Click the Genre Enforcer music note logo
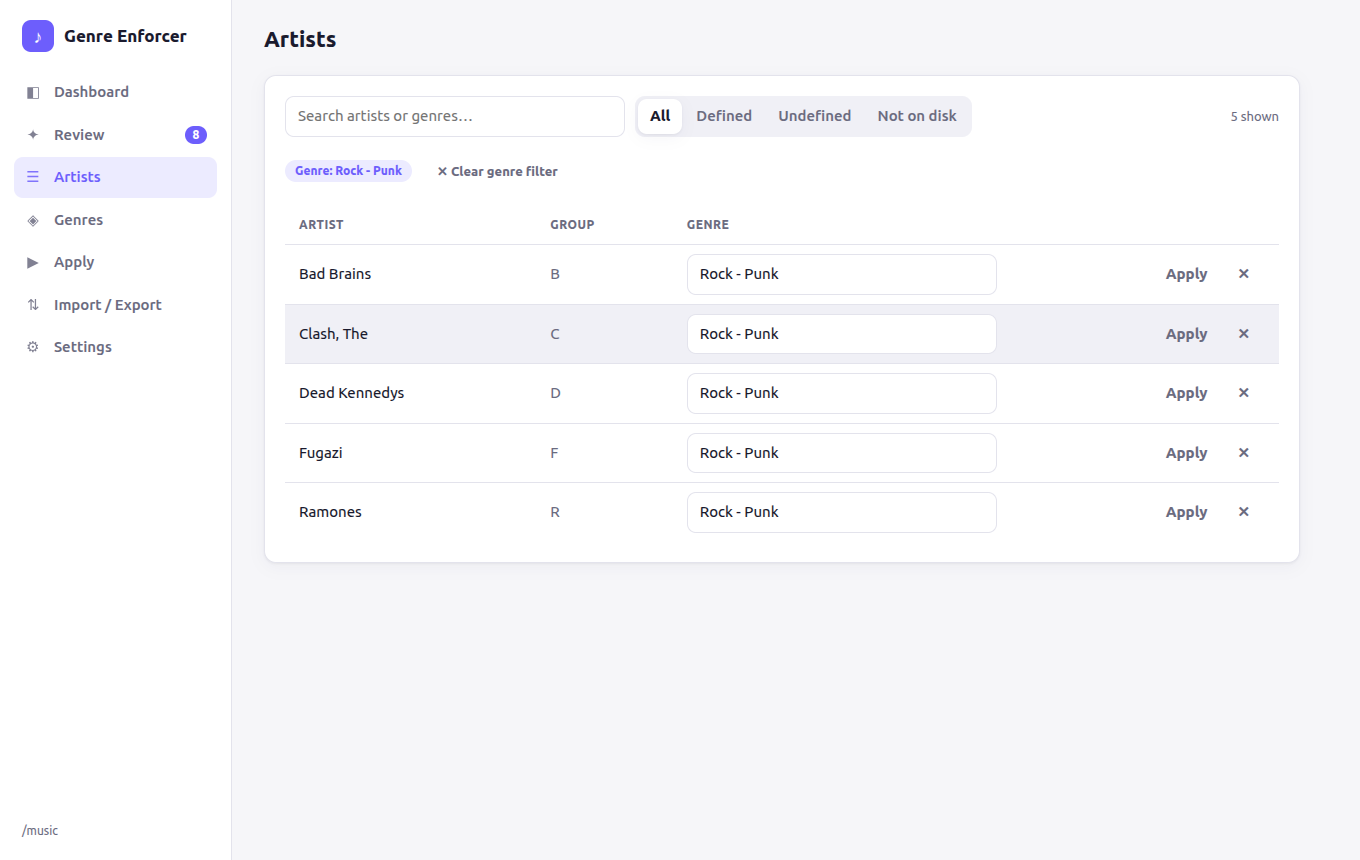This screenshot has height=860, width=1360. (x=38, y=36)
